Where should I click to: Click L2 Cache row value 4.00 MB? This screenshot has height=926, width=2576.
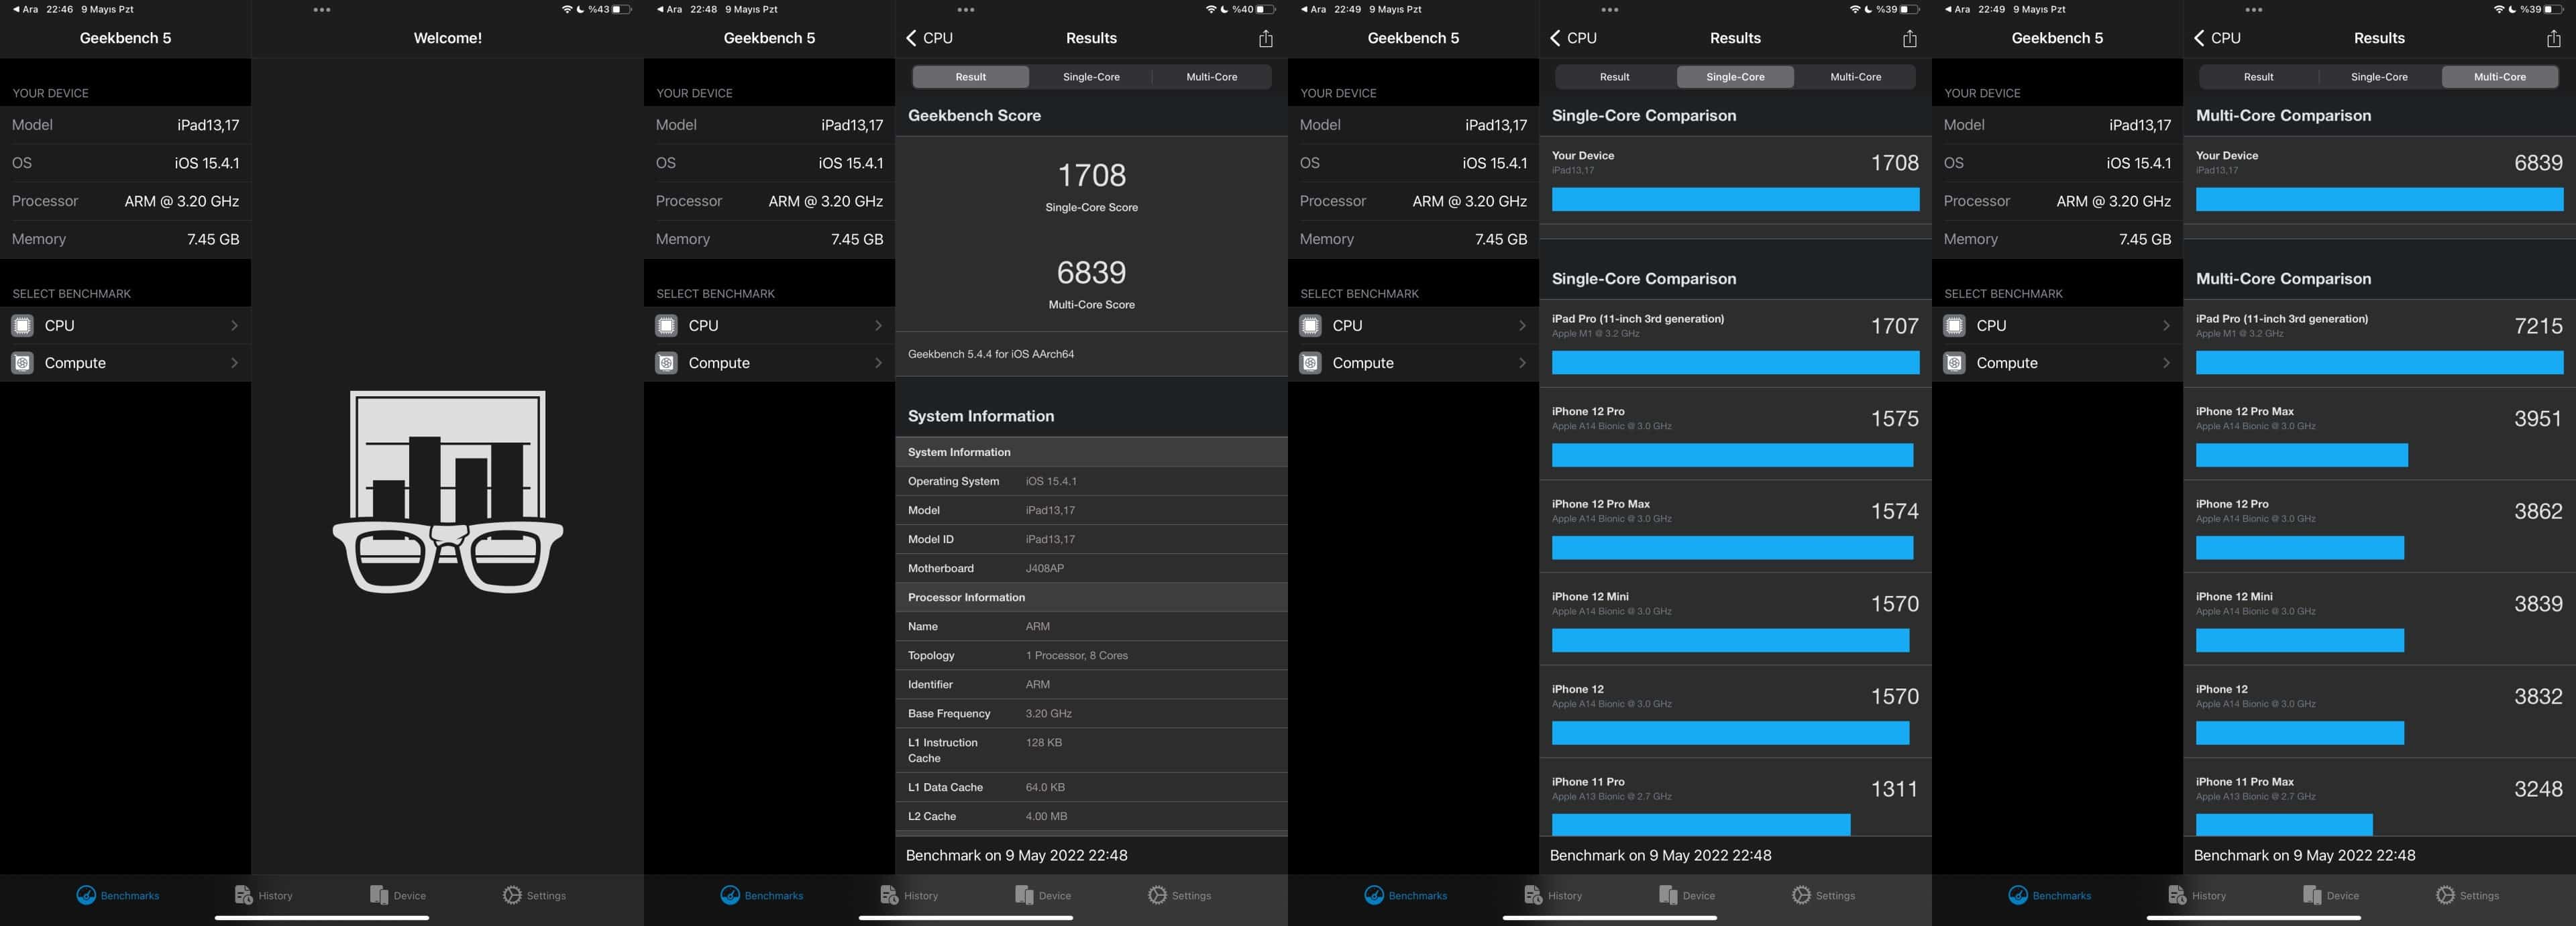click(1046, 816)
